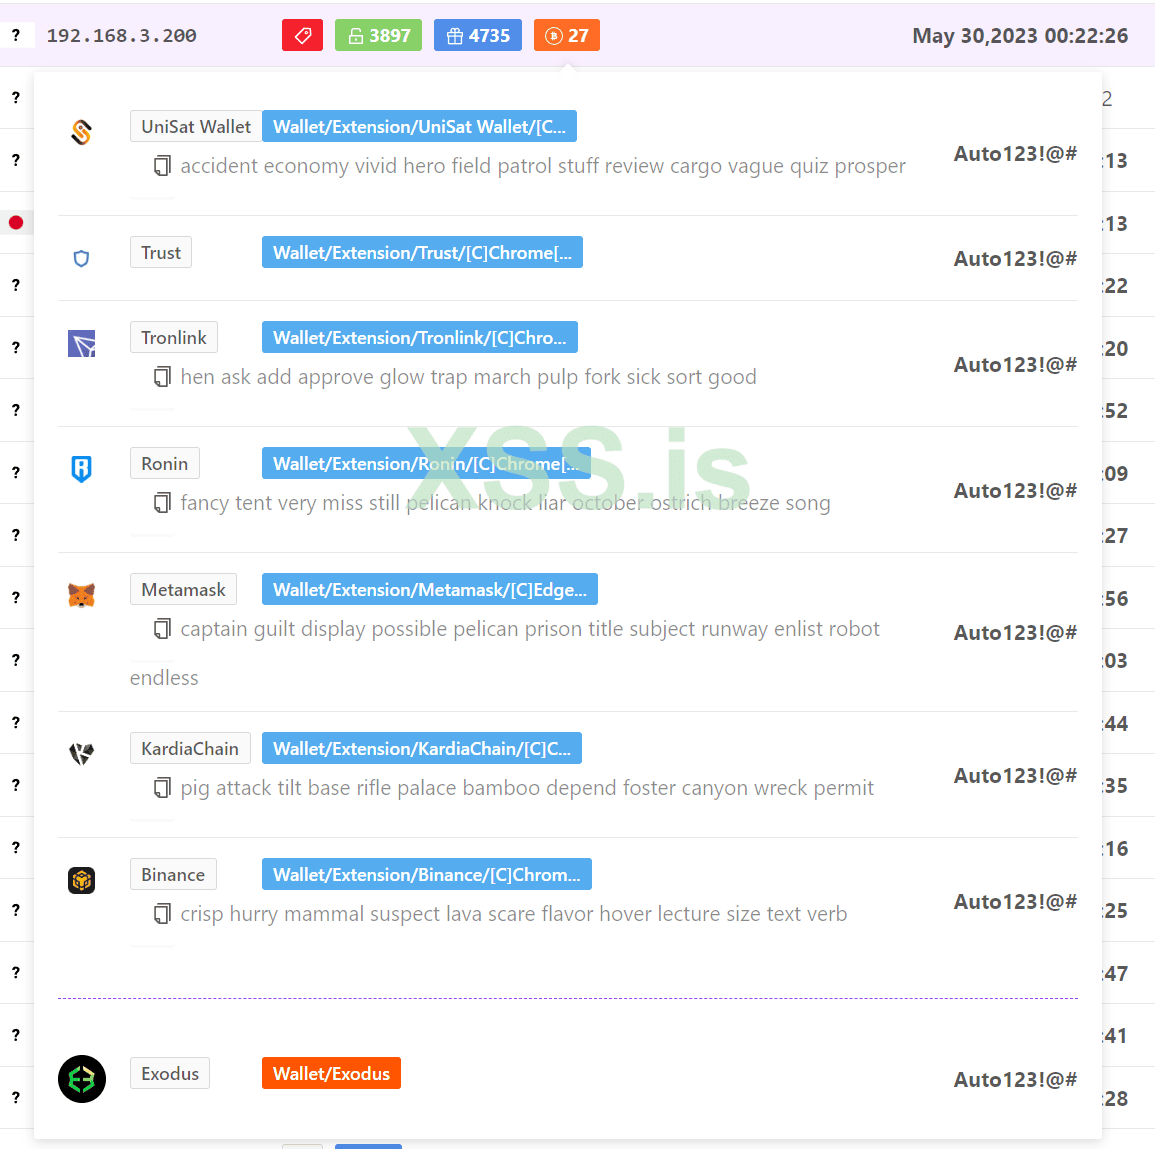Screen dimensions: 1155x1149
Task: Click the UniSat Wallet logo icon
Action: (82, 133)
